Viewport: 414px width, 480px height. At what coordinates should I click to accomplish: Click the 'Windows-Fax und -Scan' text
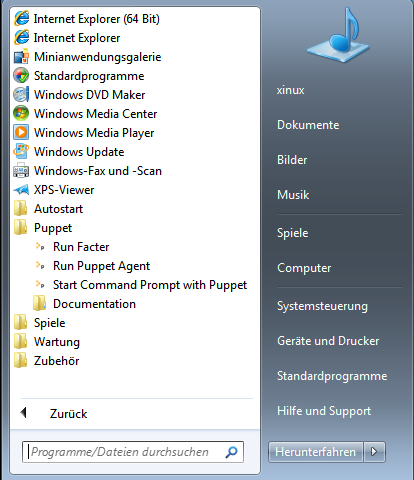click(x=98, y=171)
